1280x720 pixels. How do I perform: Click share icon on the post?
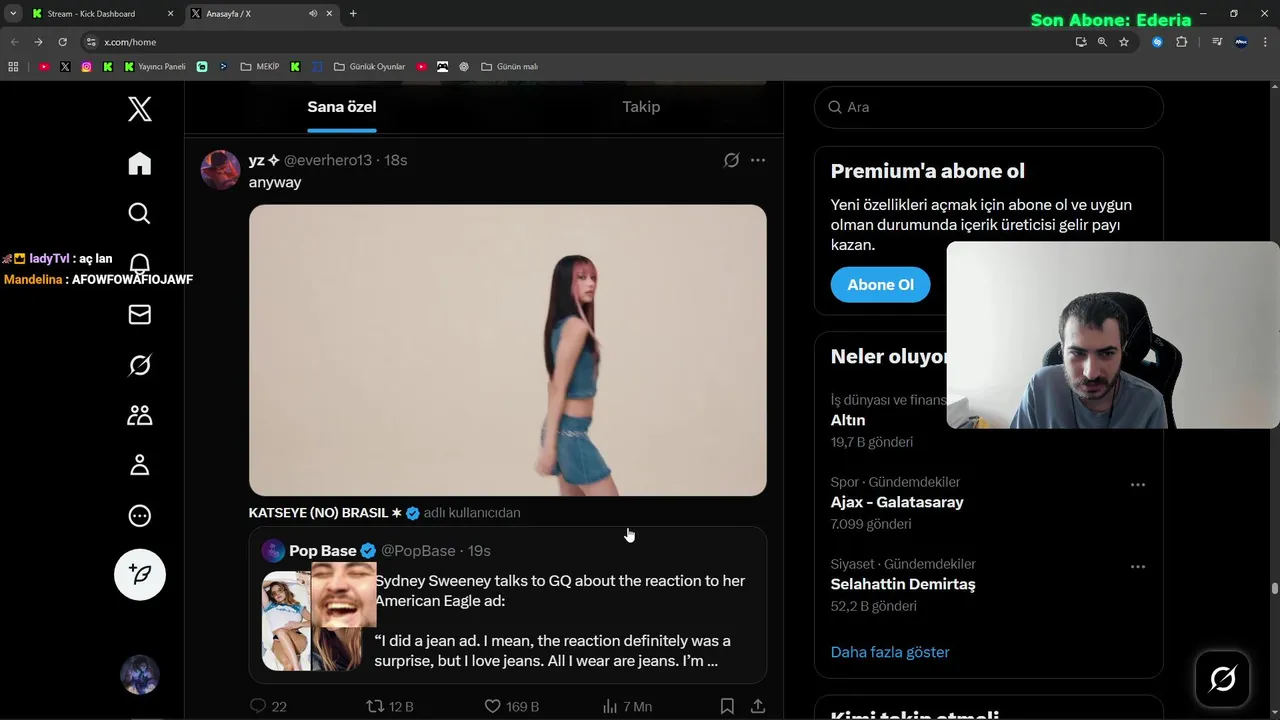point(758,706)
